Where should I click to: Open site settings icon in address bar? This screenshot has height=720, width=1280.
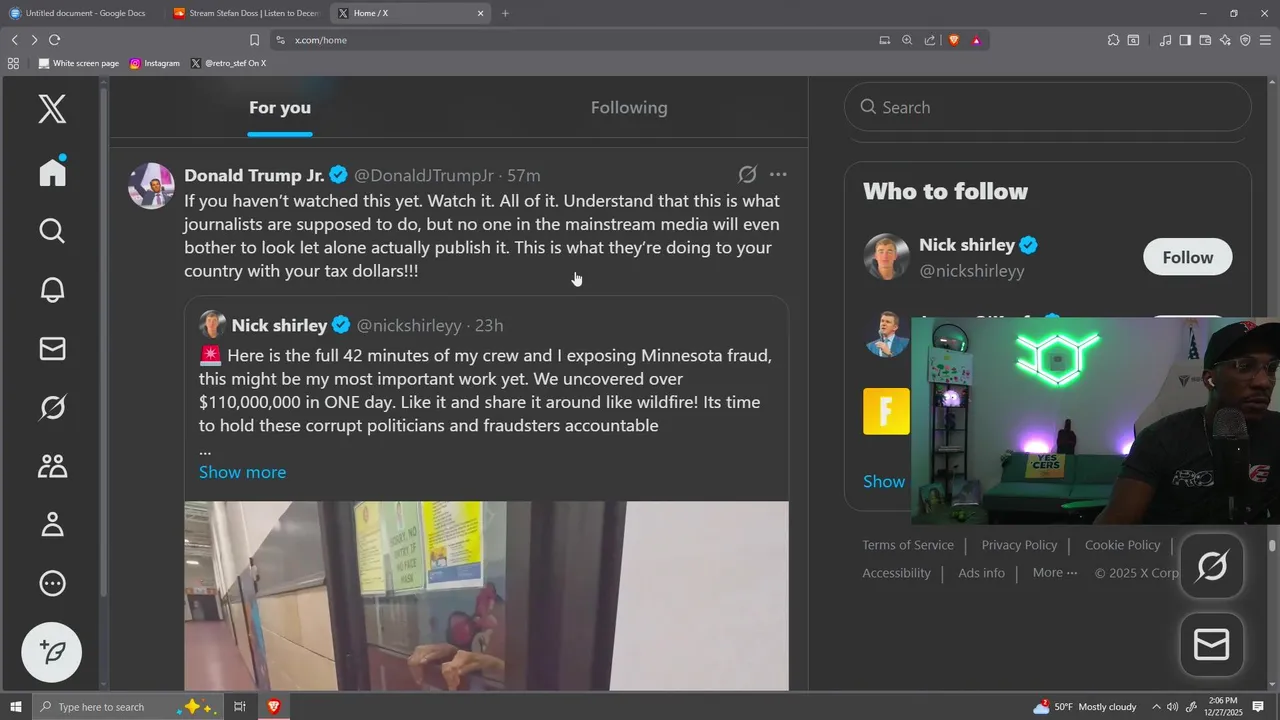click(x=280, y=40)
